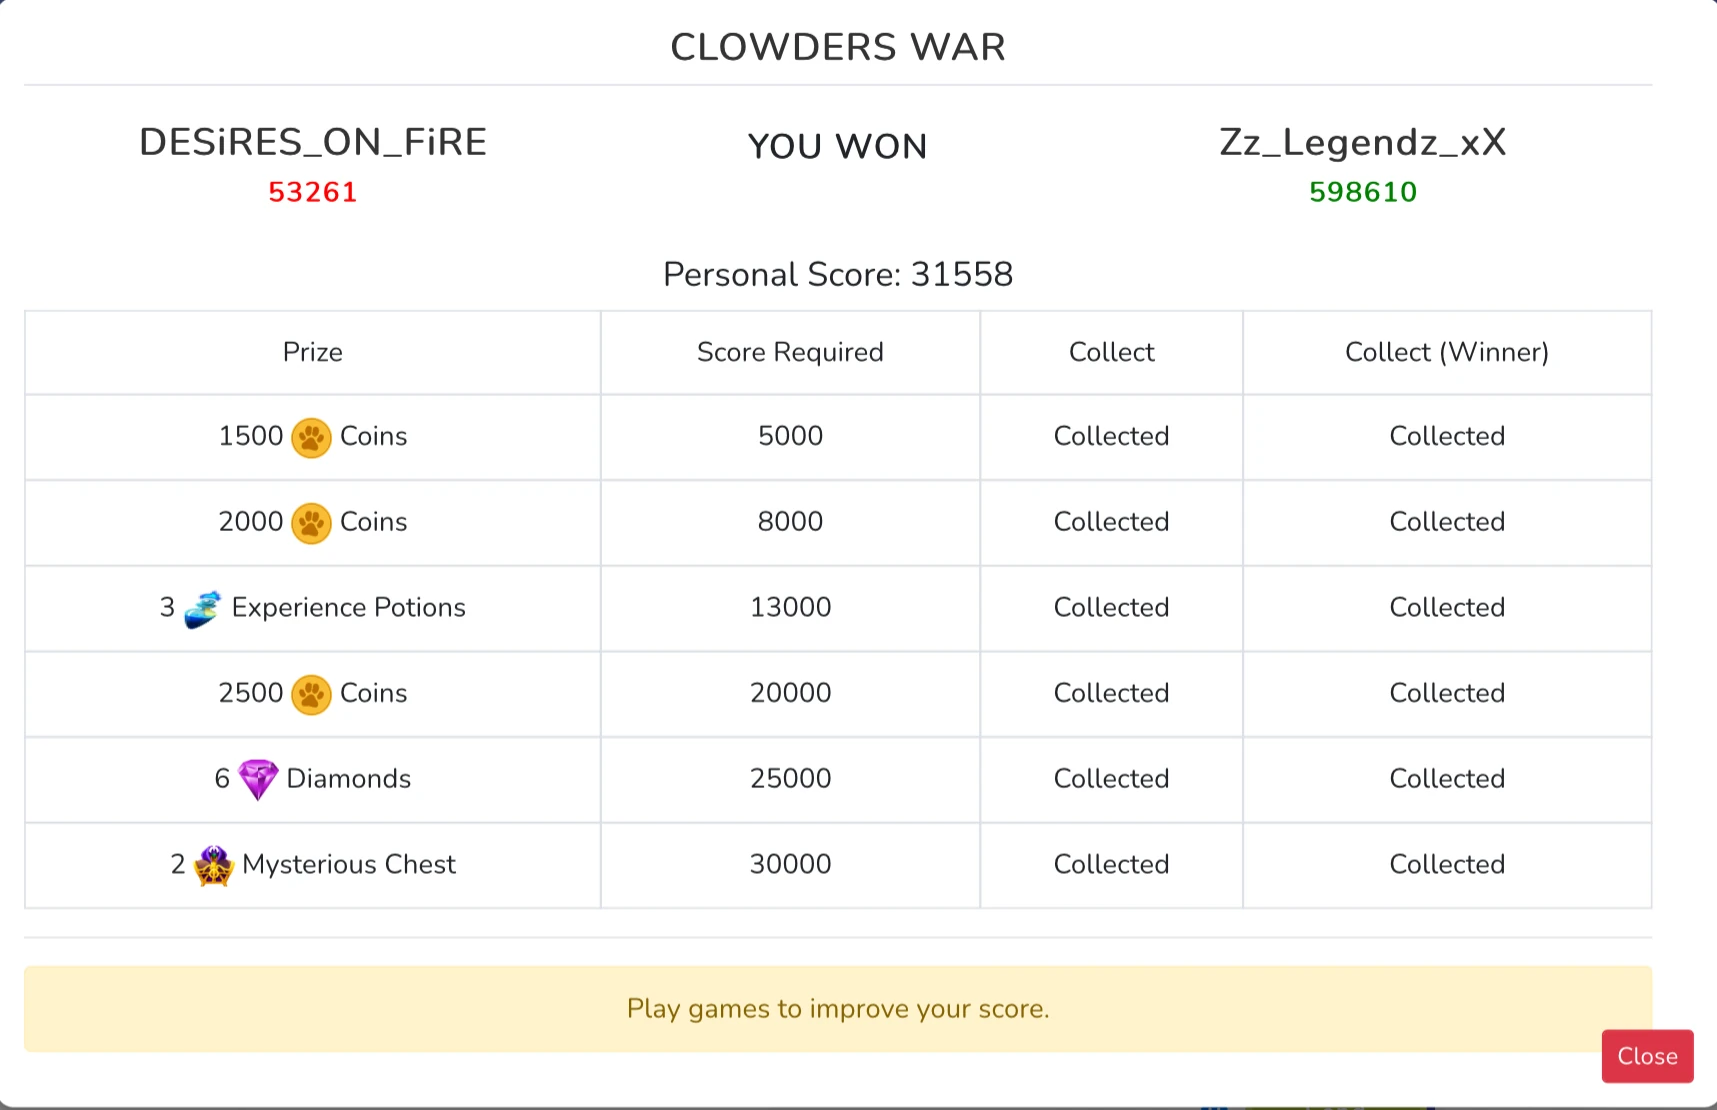Screen dimensions: 1717x1110
Task: Click the Collect (Winner) cell for Mysterious Chest
Action: click(x=1446, y=865)
